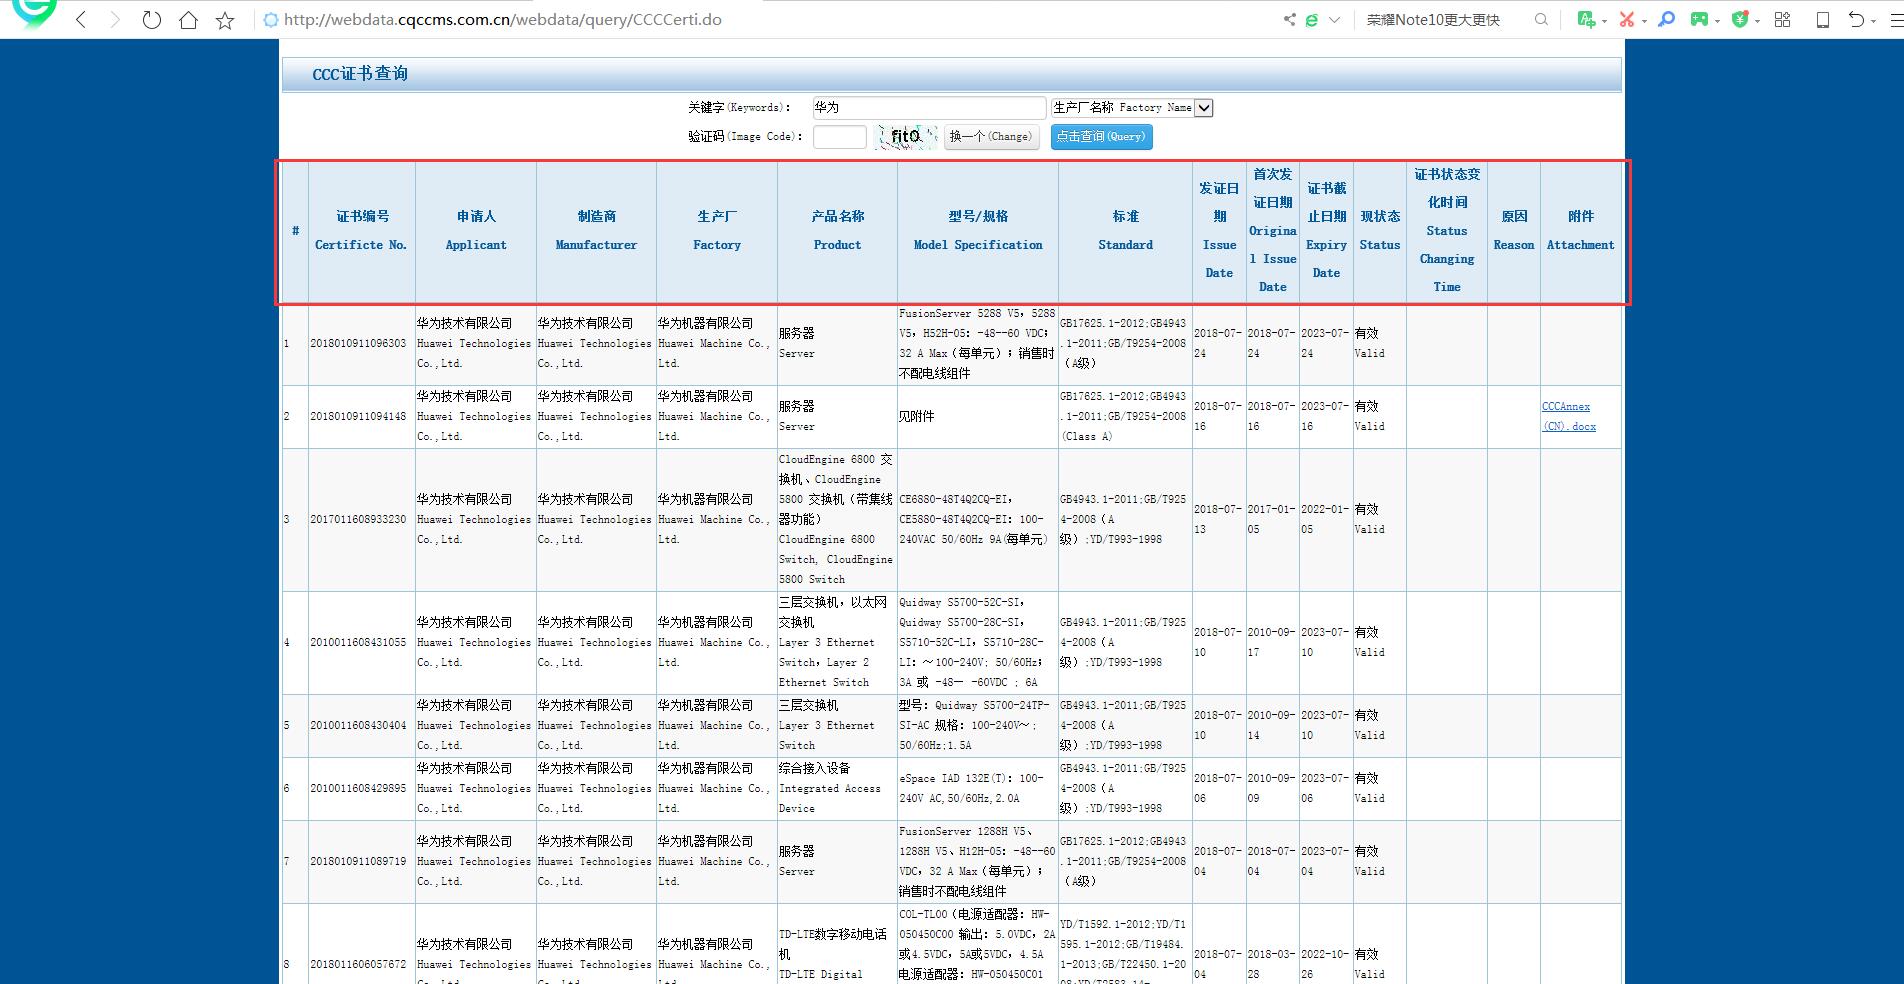Click the site info icon before the URL
The height and width of the screenshot is (984, 1904).
click(x=270, y=20)
